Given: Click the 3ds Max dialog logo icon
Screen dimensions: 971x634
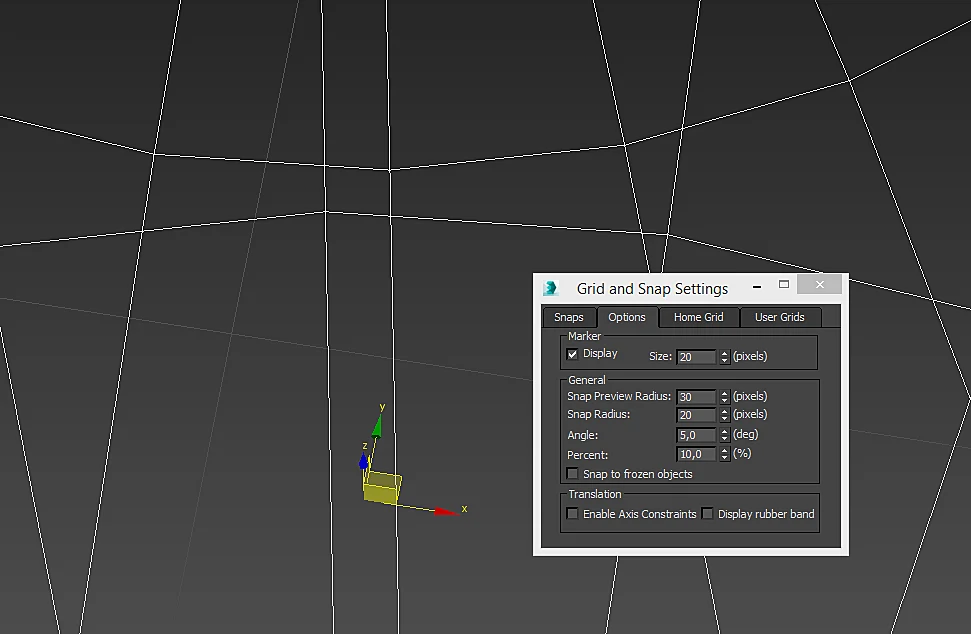Looking at the screenshot, I should point(551,288).
